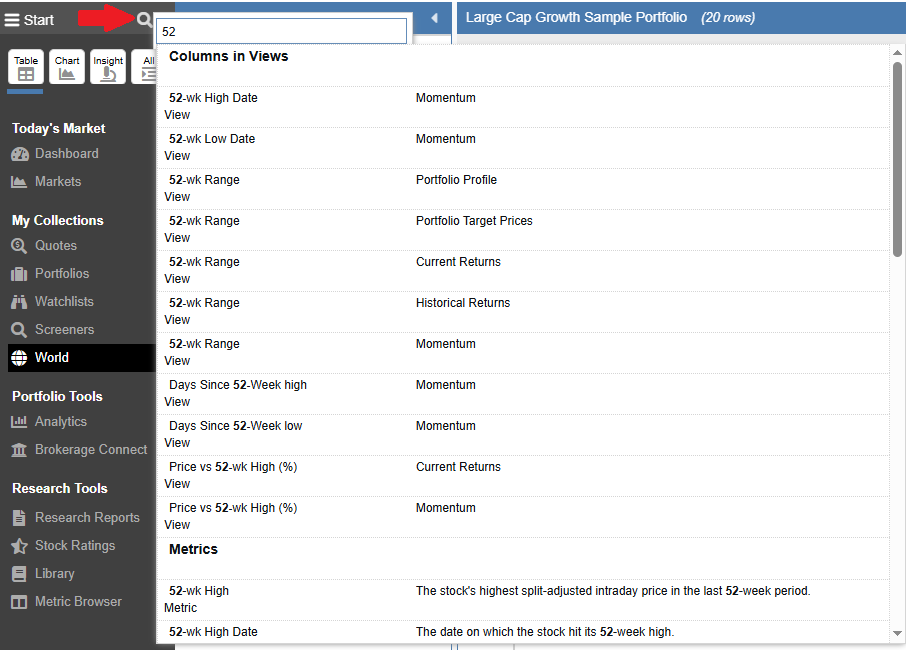Open the Start hamburger menu

tap(30, 20)
